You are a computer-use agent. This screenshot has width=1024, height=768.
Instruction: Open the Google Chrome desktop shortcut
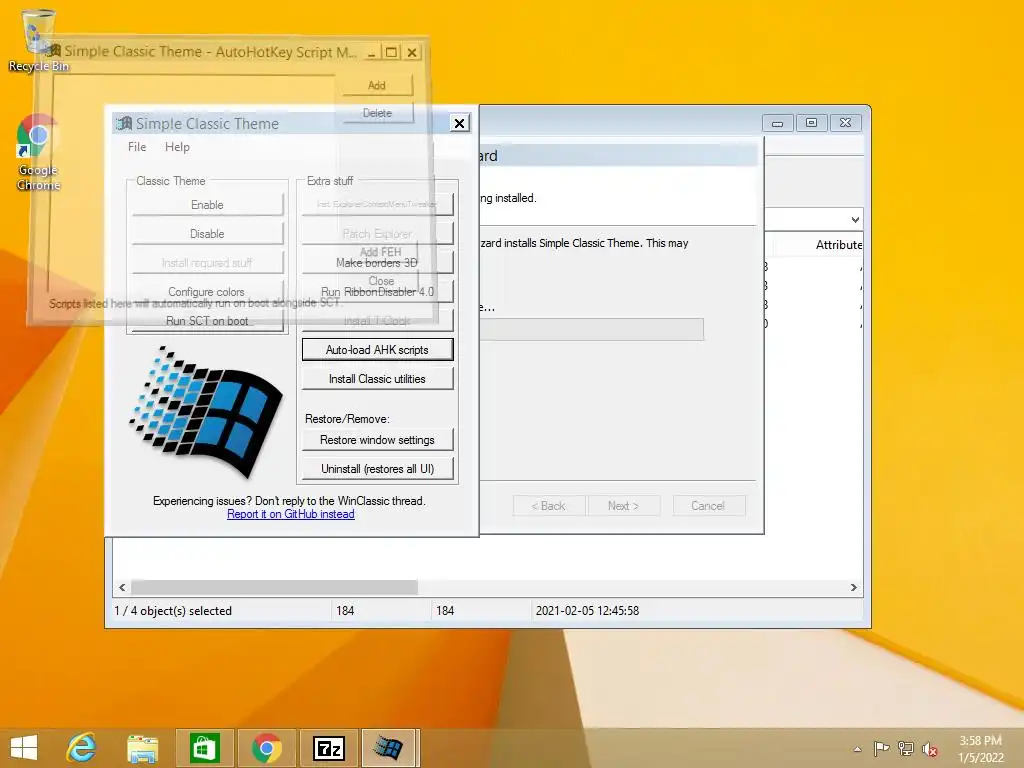tap(38, 152)
